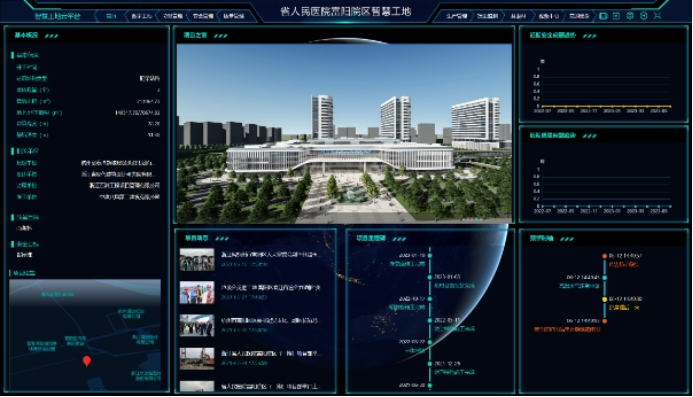This screenshot has width=693, height=397.
Task: Click the hospital campus rendering image
Action: [344, 133]
